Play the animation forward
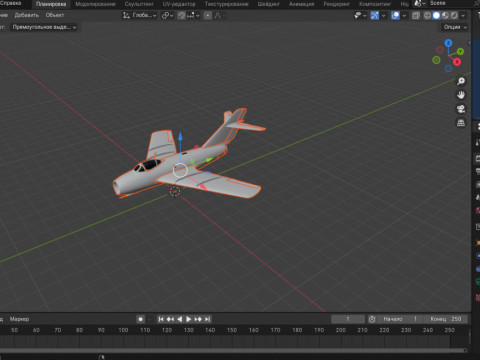Viewport: 480px width, 360px height. [x=189, y=319]
